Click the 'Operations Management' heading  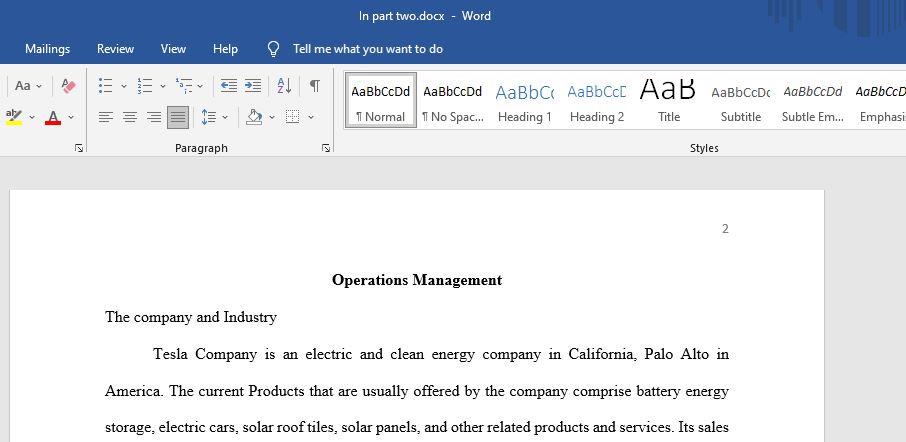[417, 280]
